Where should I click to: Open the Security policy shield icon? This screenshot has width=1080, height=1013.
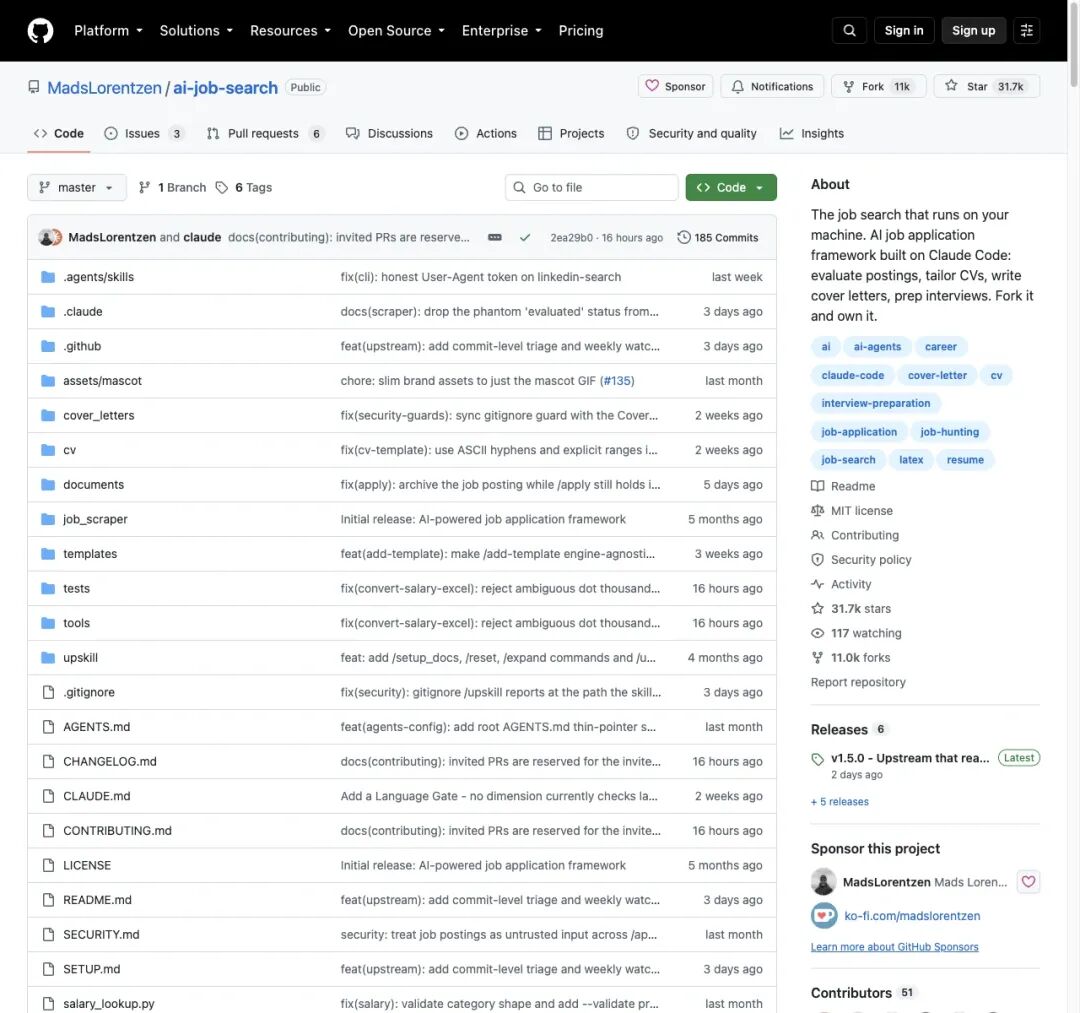817,560
